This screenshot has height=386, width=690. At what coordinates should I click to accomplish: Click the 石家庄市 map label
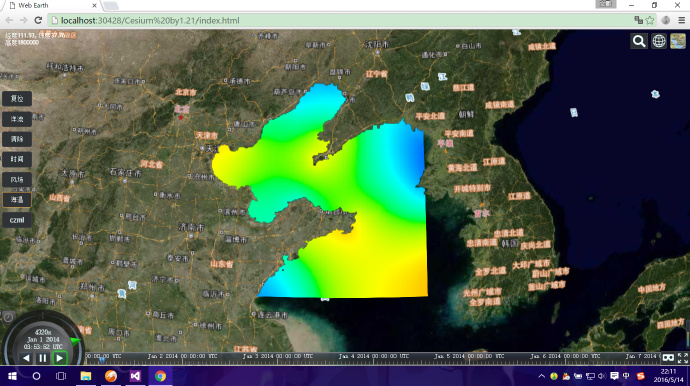pyautogui.click(x=125, y=172)
